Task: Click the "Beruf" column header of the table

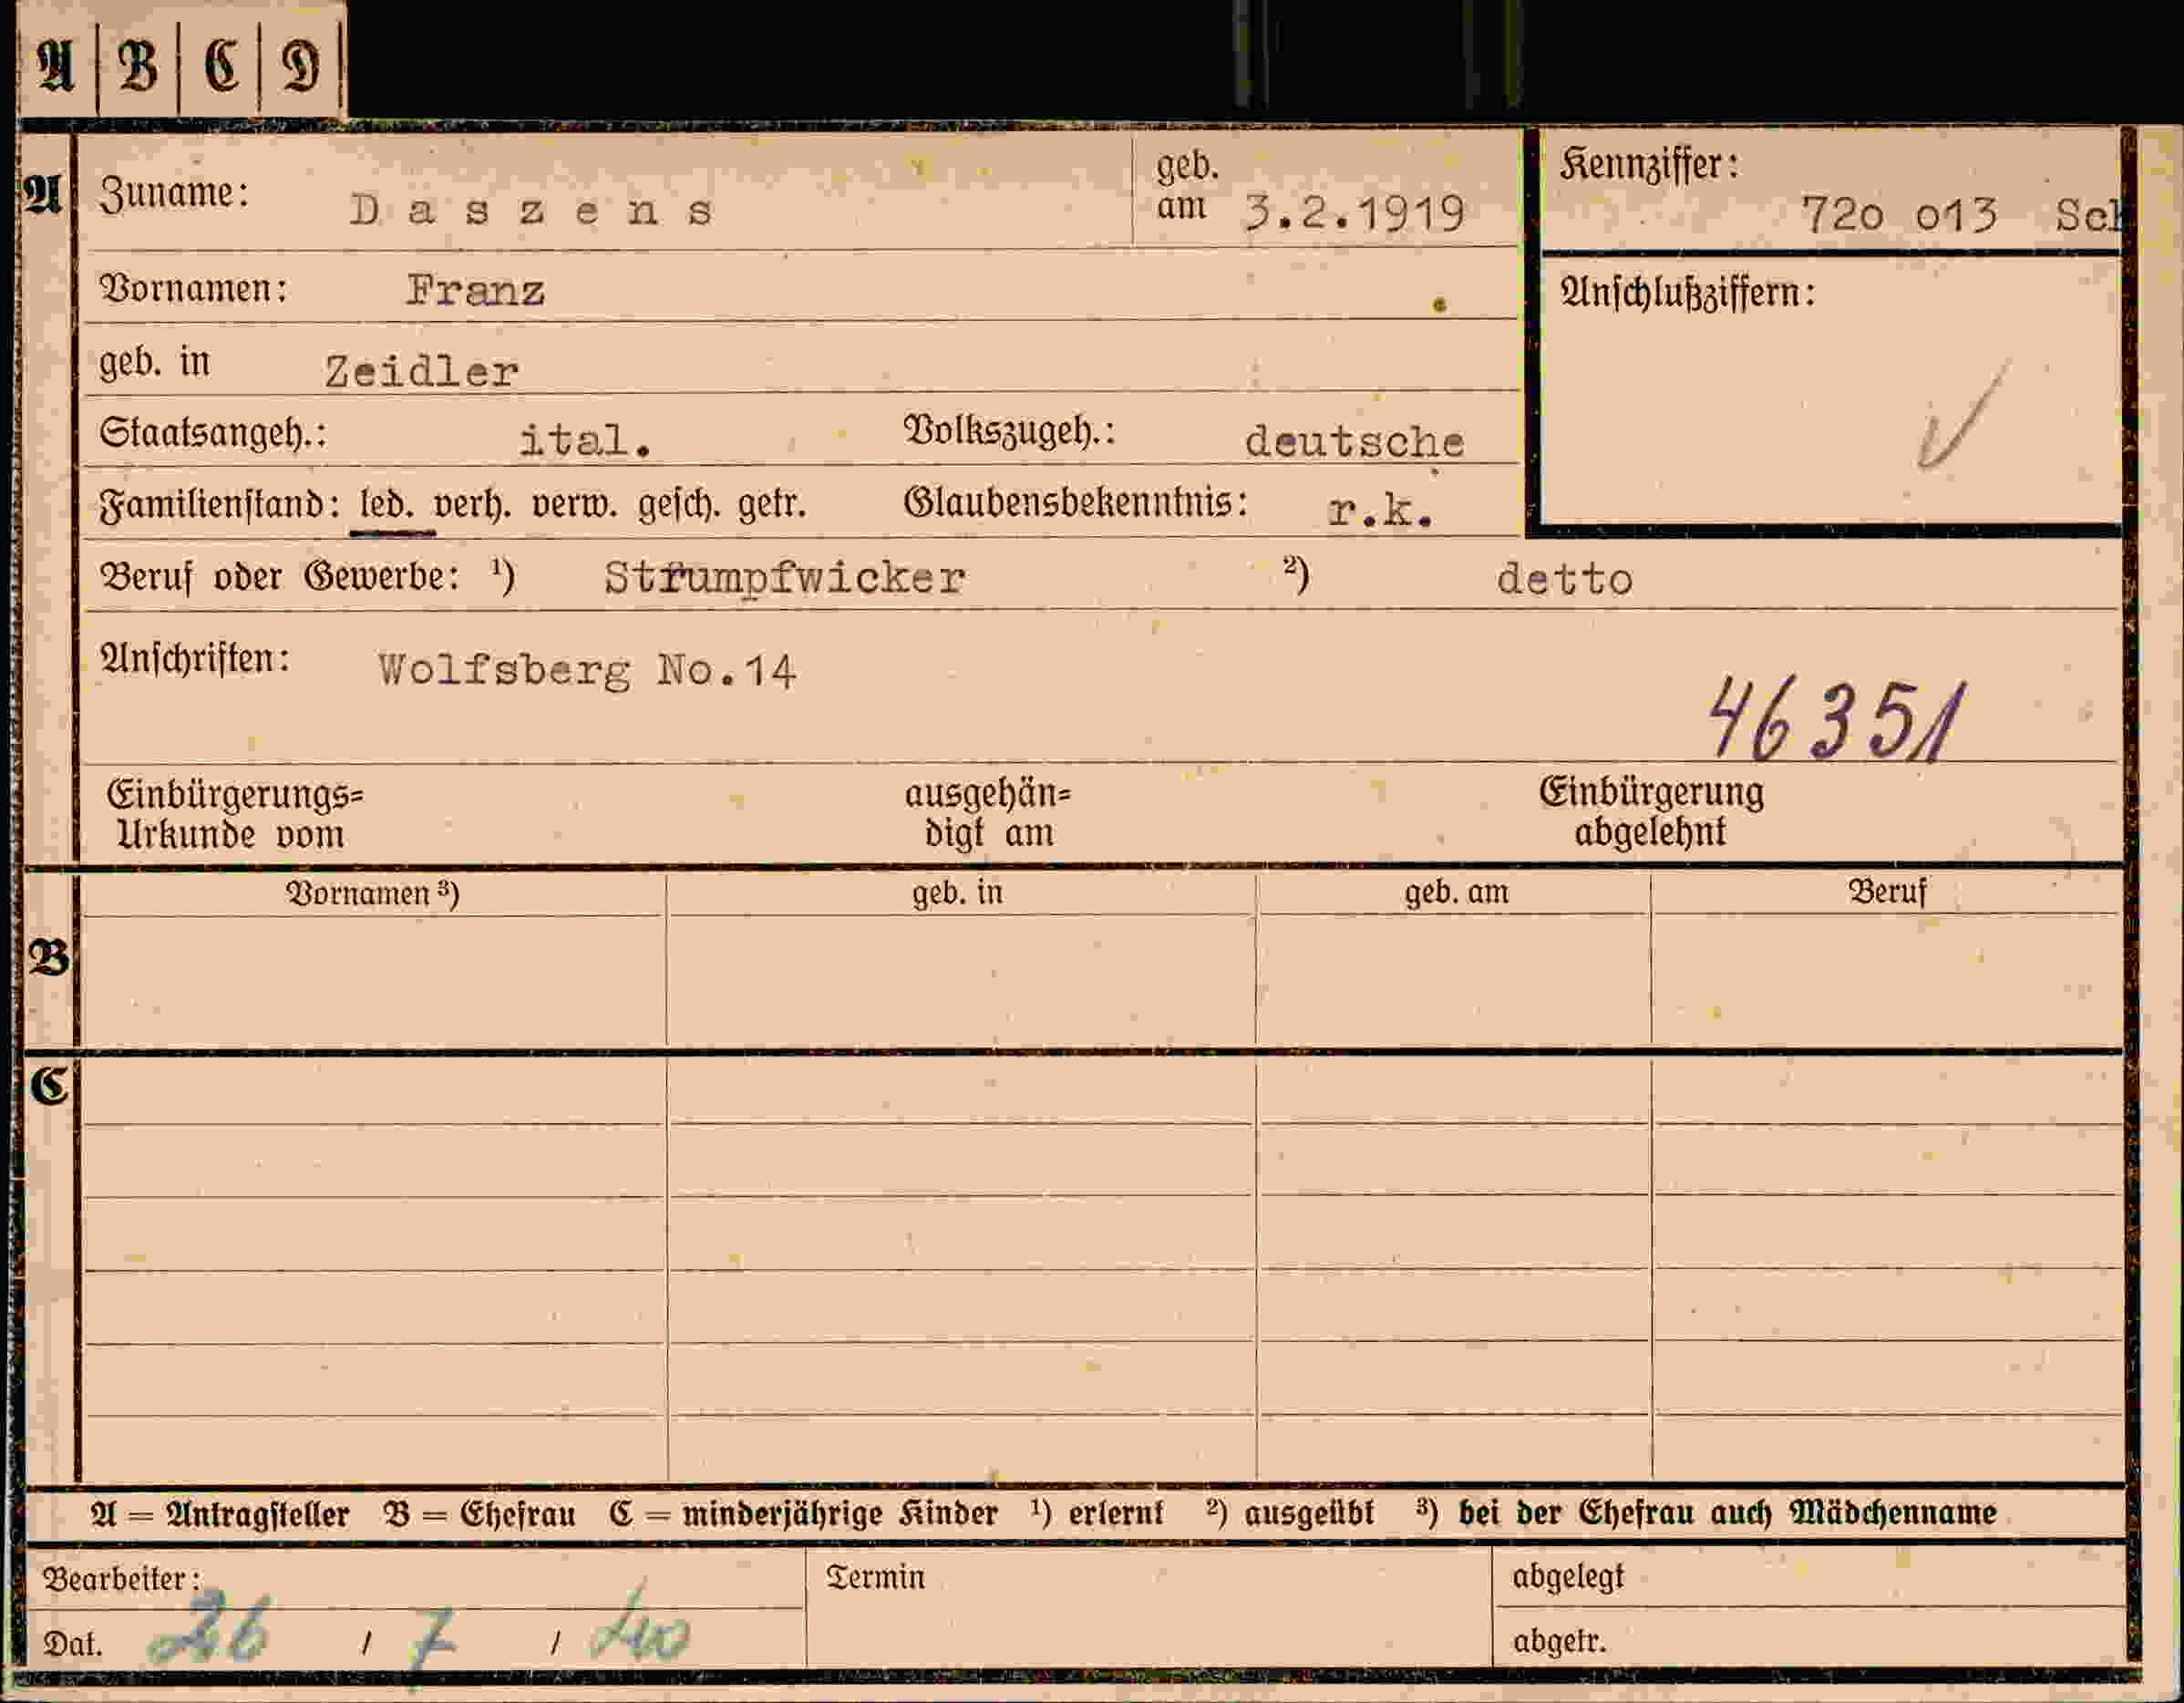Action: [1887, 890]
